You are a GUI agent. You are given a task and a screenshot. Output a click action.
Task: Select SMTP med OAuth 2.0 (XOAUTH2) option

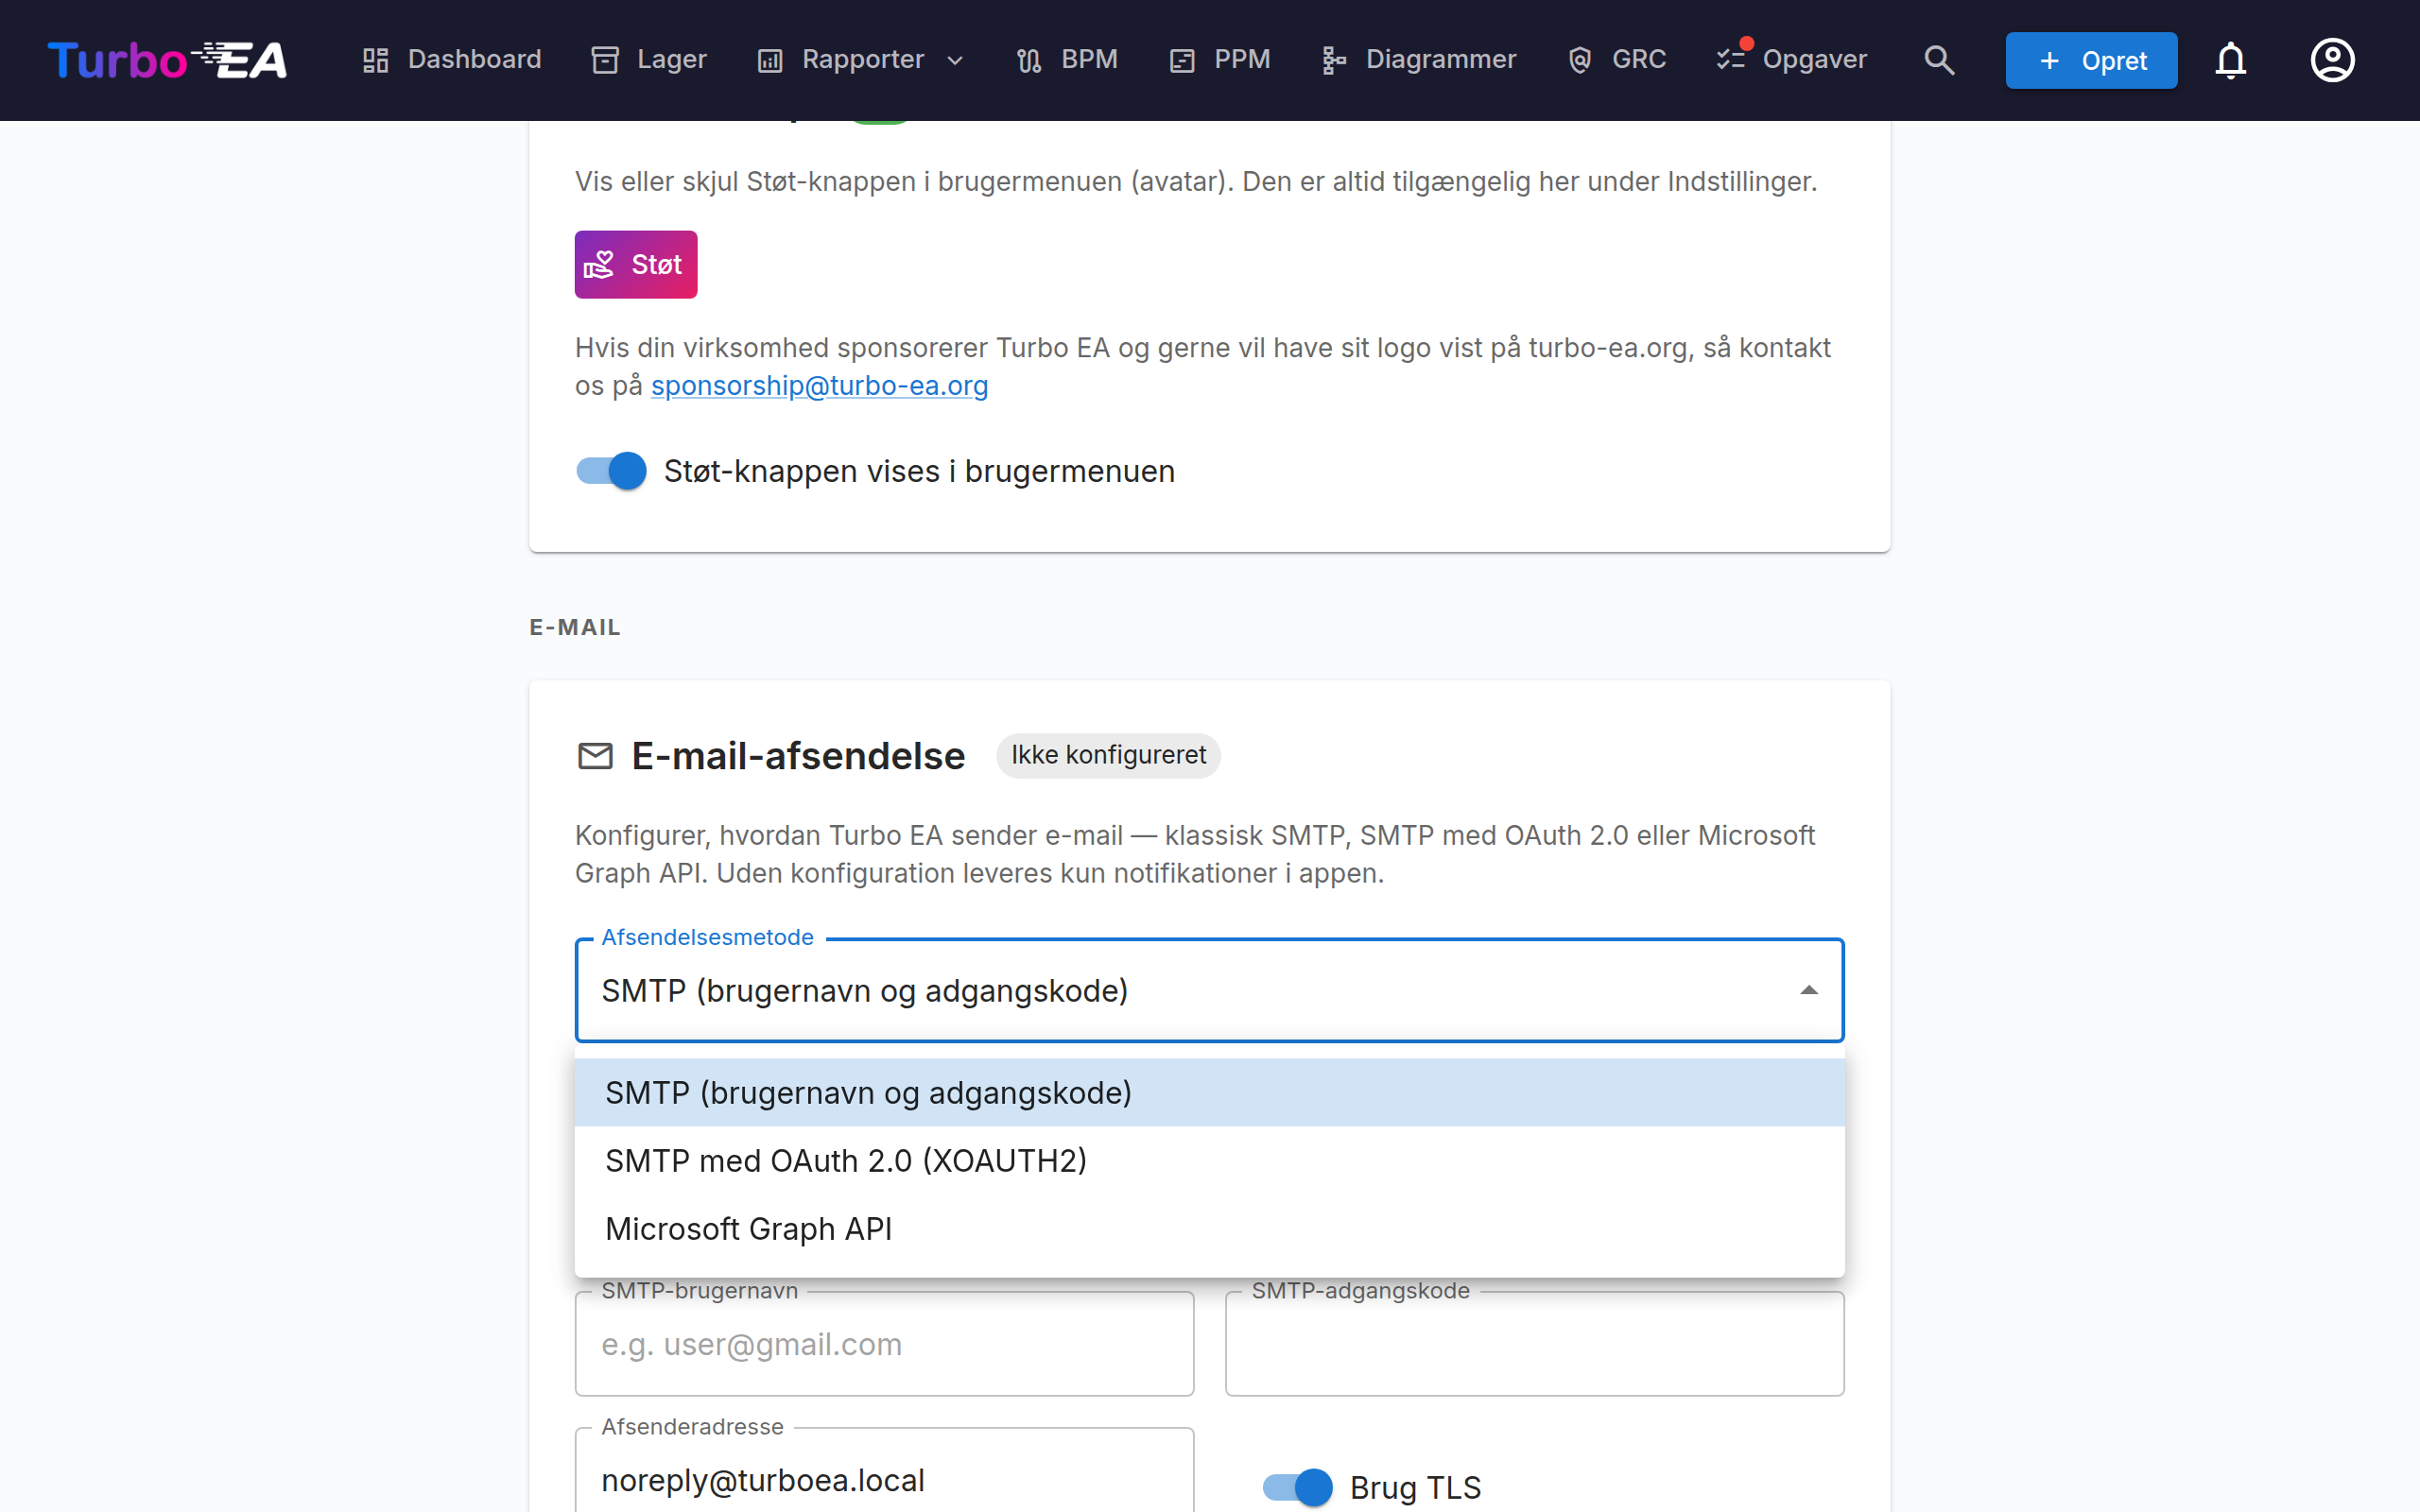click(1209, 1161)
